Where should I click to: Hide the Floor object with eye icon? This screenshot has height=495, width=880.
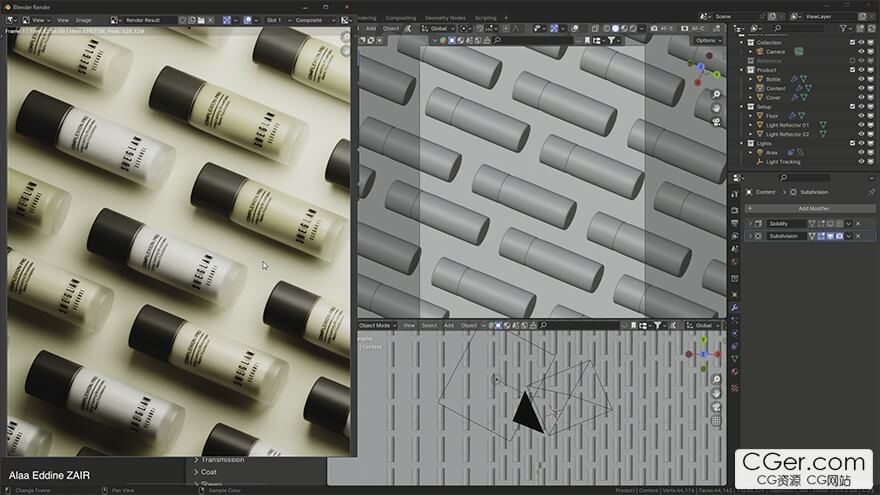tap(861, 116)
